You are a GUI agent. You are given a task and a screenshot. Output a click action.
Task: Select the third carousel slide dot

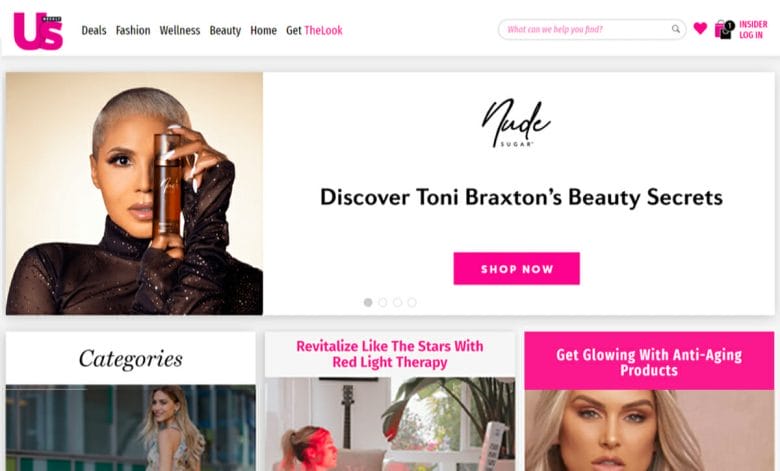coord(397,302)
